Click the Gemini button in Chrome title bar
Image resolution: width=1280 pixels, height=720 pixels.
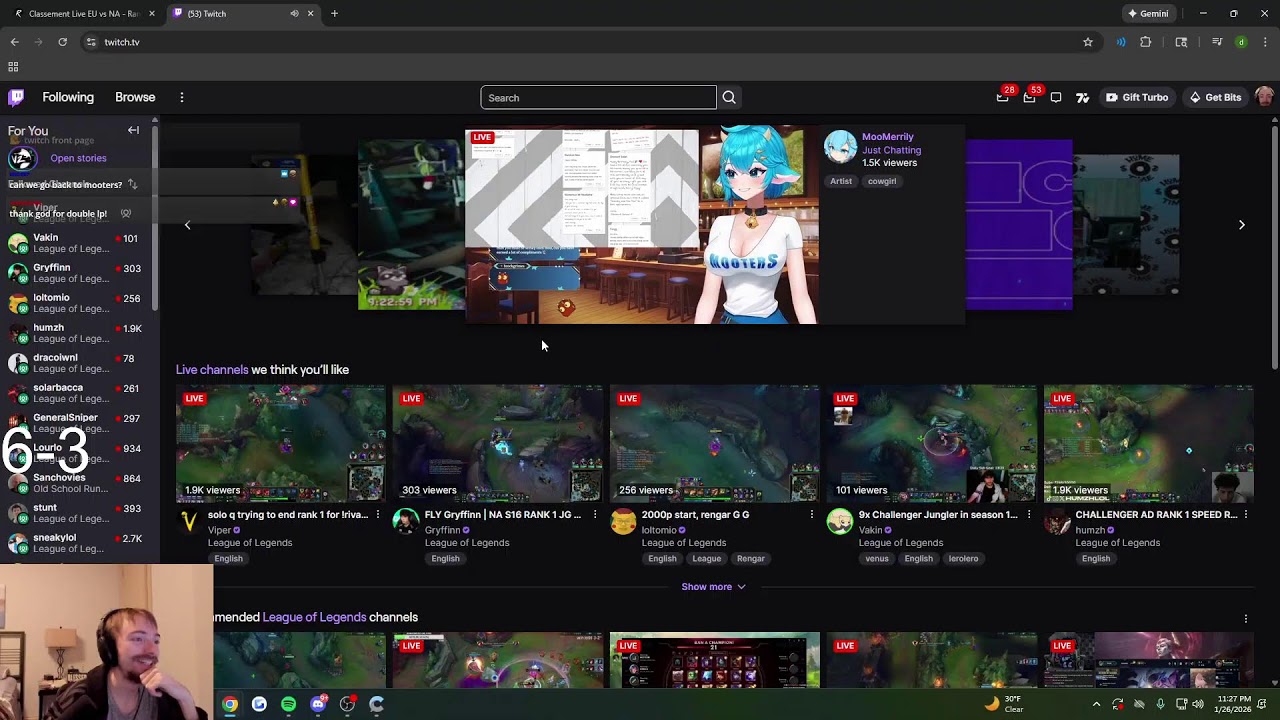pyautogui.click(x=1148, y=14)
